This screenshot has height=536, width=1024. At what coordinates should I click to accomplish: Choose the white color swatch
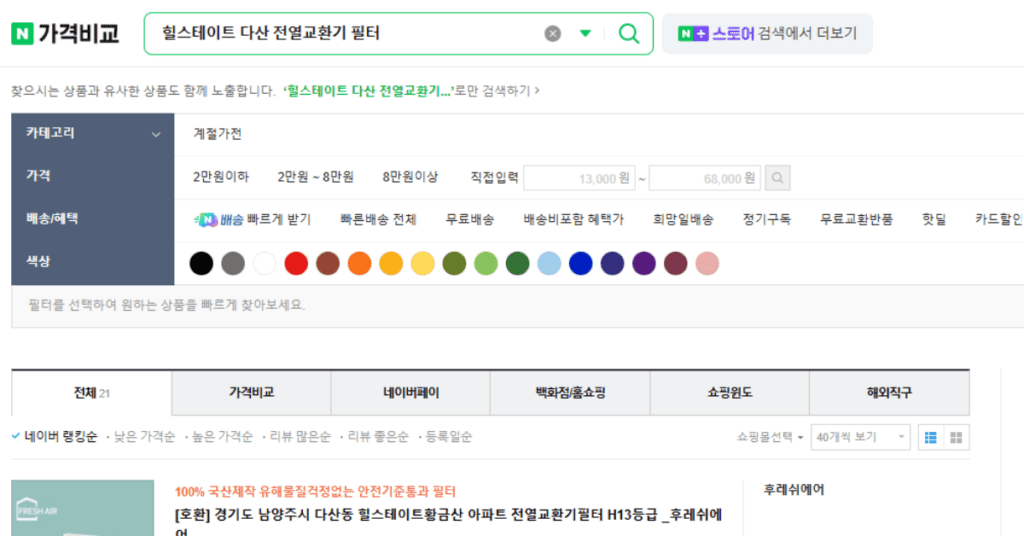(x=264, y=264)
